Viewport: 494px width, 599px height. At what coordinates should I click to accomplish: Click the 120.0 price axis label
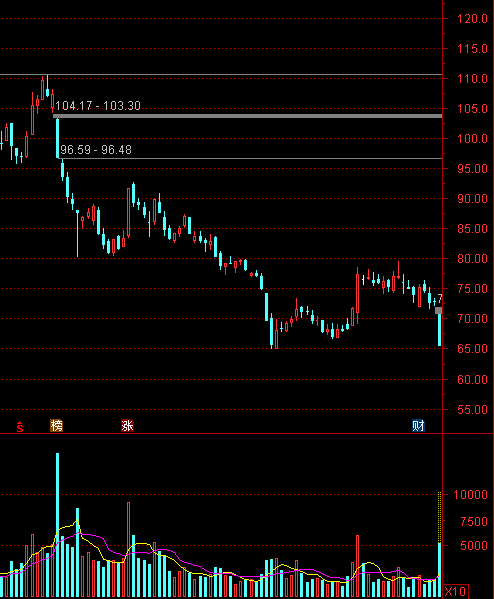click(x=472, y=19)
